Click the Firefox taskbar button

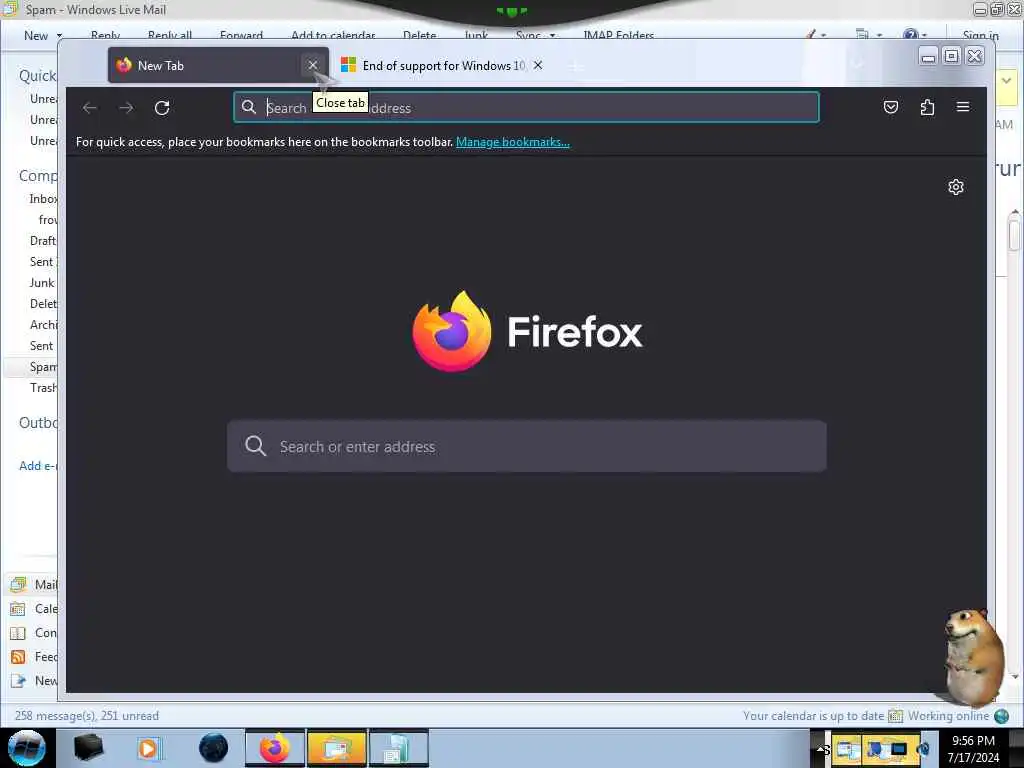click(x=274, y=748)
